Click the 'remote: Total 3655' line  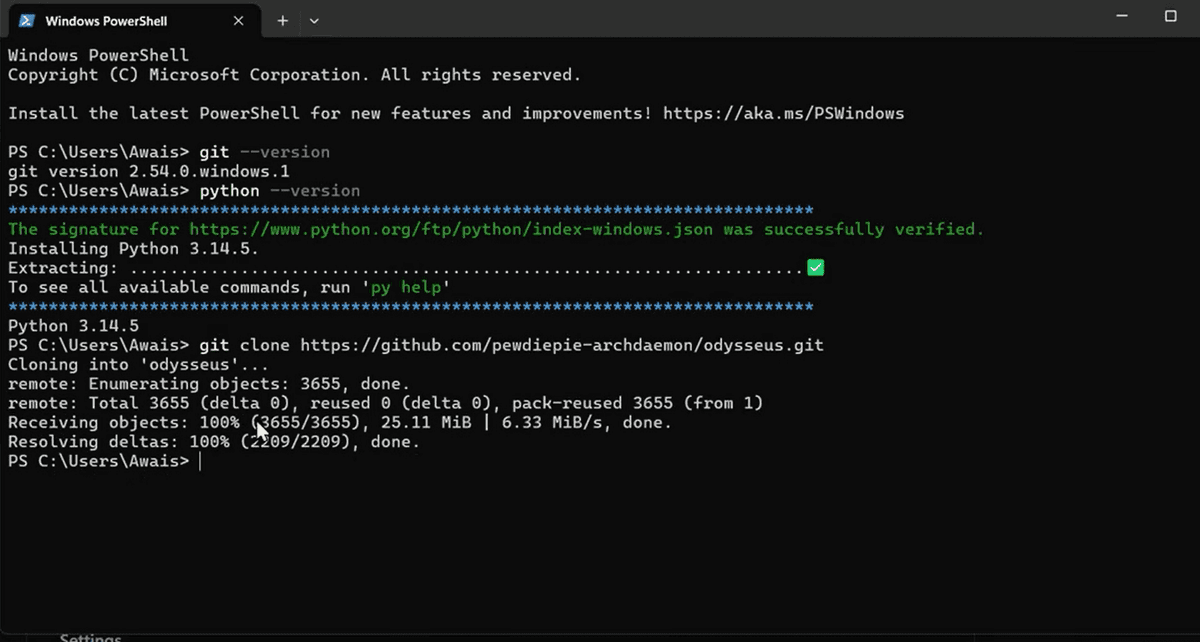click(385, 403)
